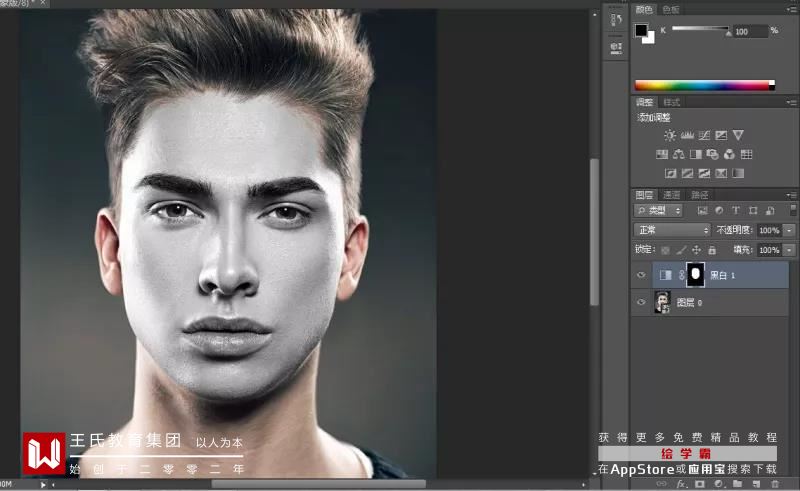Click the opacity value field 100%
This screenshot has width=800, height=491.
(x=769, y=230)
